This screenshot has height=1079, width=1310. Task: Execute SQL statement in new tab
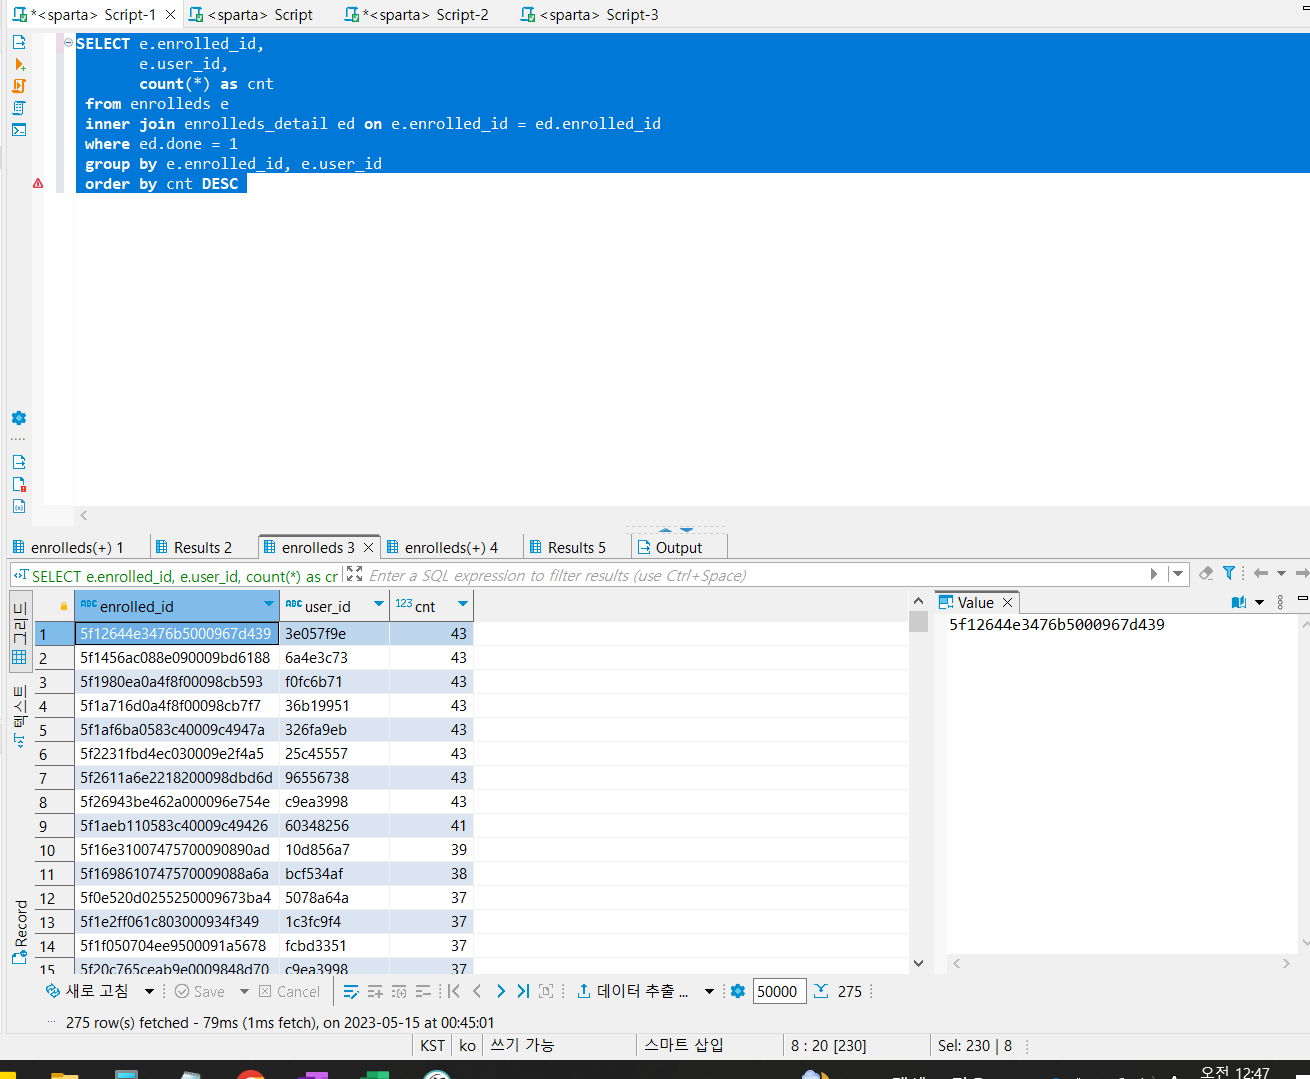click(19, 64)
